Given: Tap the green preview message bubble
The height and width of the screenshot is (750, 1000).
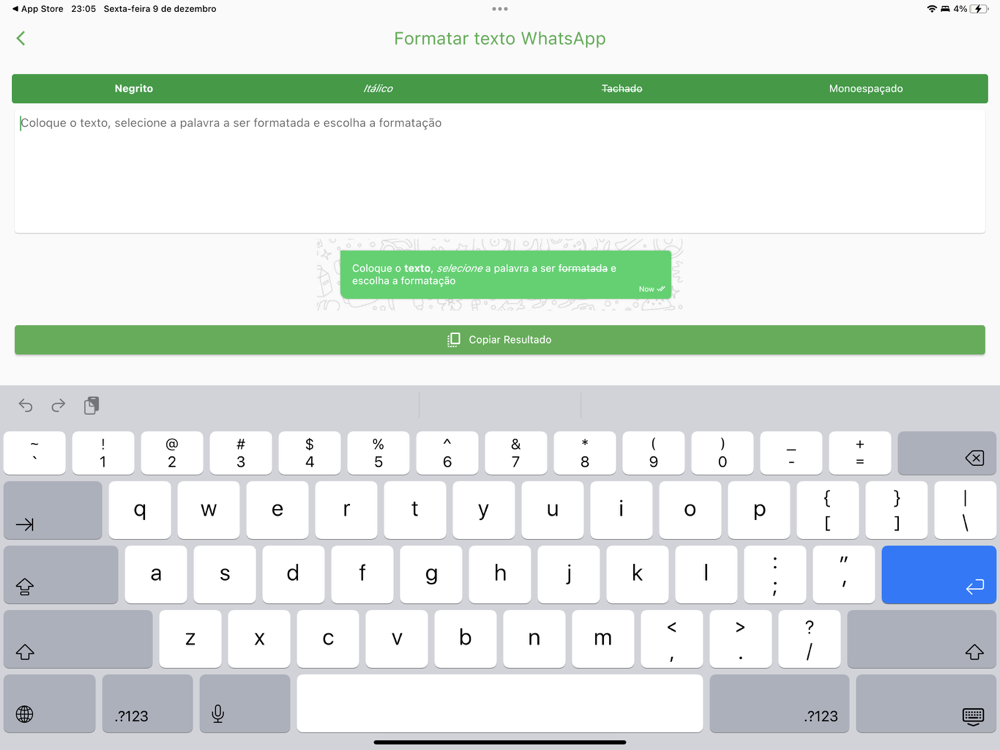Looking at the screenshot, I should pyautogui.click(x=505, y=275).
